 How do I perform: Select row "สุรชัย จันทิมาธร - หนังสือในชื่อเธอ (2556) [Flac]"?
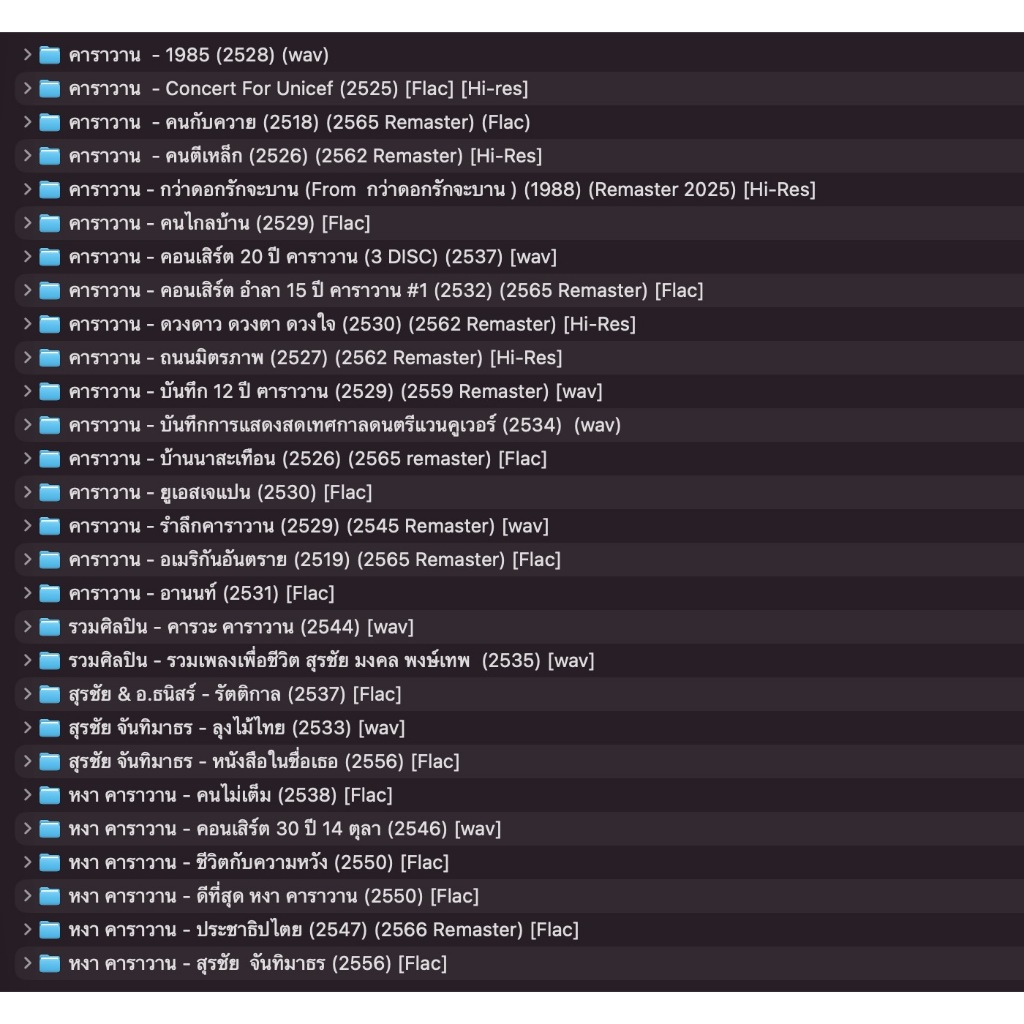click(519, 761)
